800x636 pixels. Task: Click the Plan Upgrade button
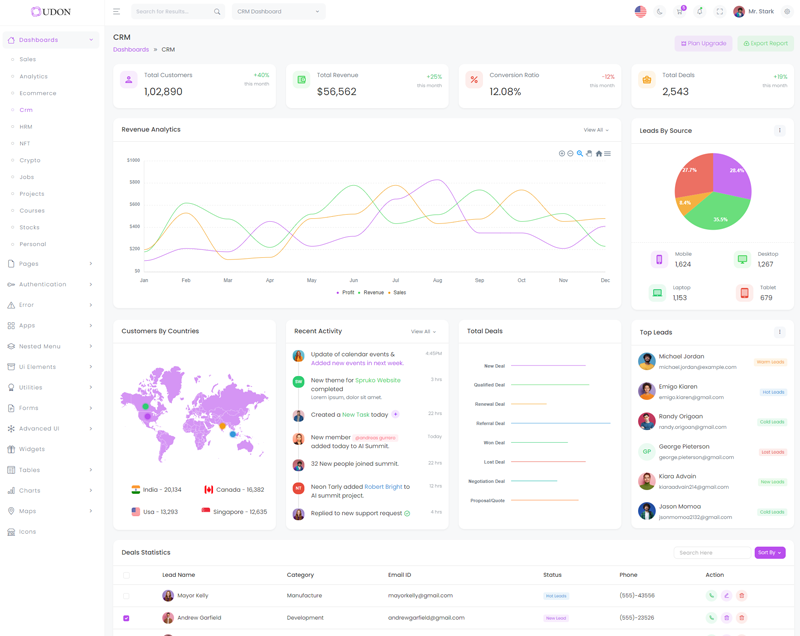click(x=704, y=44)
